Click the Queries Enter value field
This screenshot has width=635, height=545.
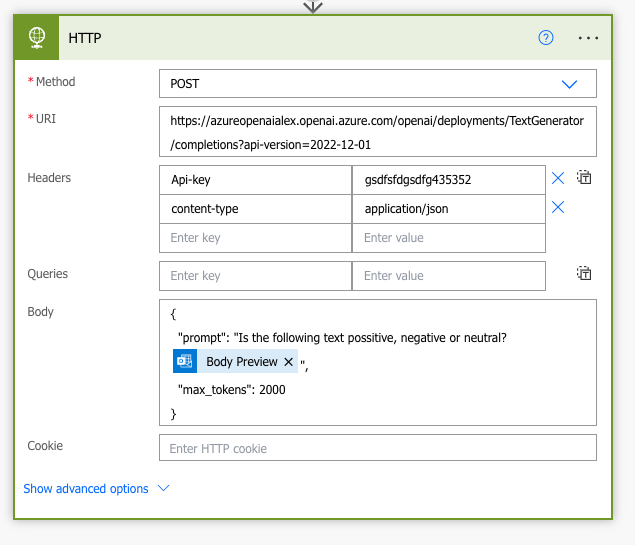[448, 276]
